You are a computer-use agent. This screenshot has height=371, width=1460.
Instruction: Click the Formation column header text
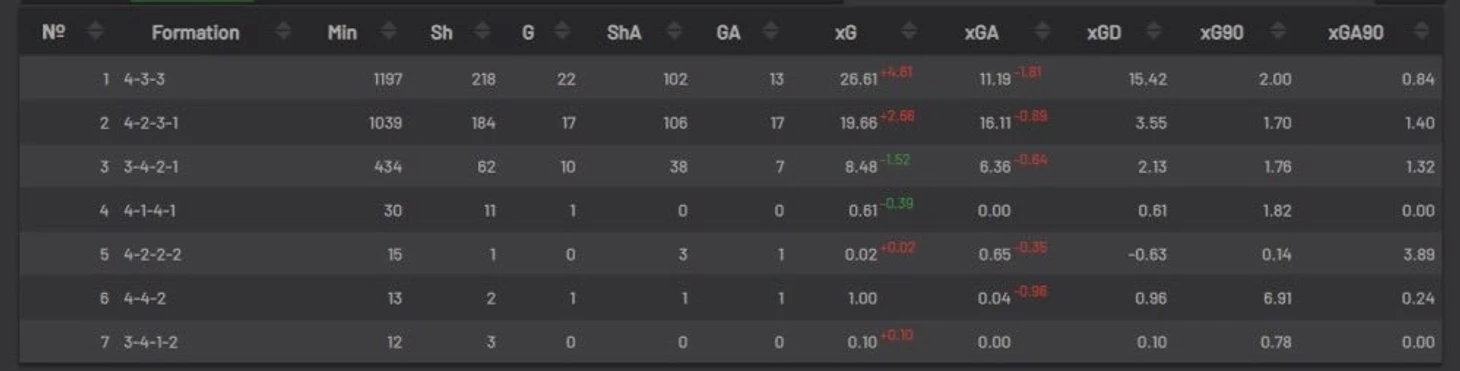tap(195, 33)
